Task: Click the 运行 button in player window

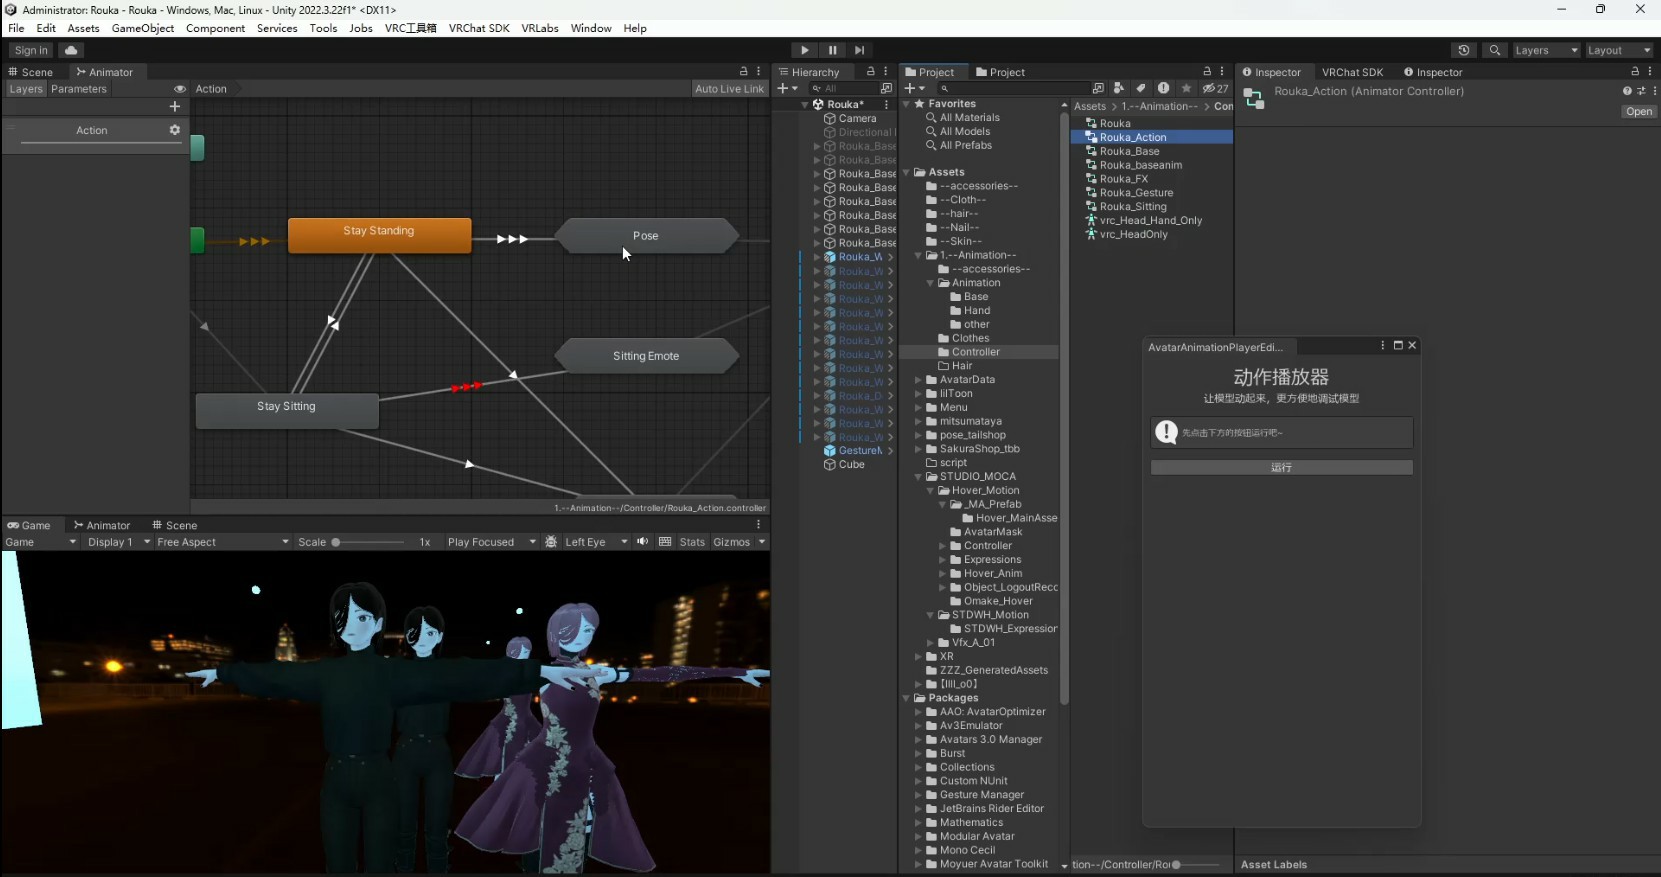Action: click(x=1281, y=467)
